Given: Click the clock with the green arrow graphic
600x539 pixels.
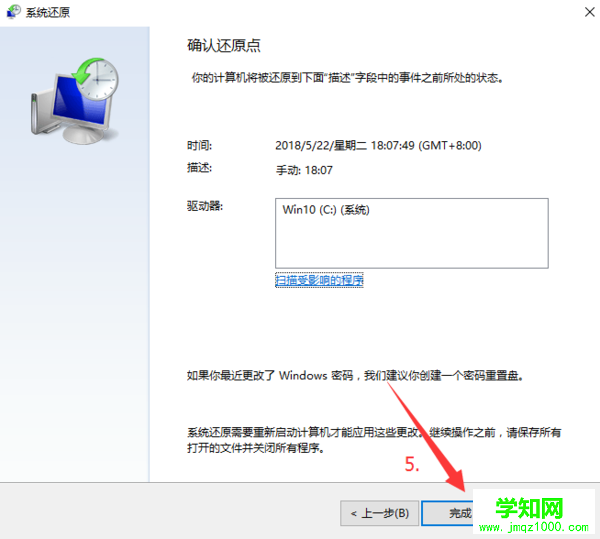Looking at the screenshot, I should pos(96,78).
